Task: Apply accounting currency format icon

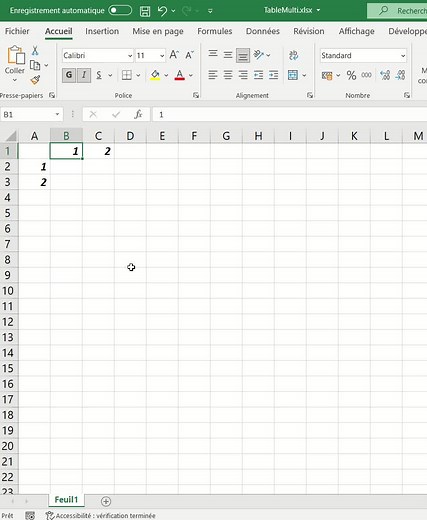Action: click(327, 75)
